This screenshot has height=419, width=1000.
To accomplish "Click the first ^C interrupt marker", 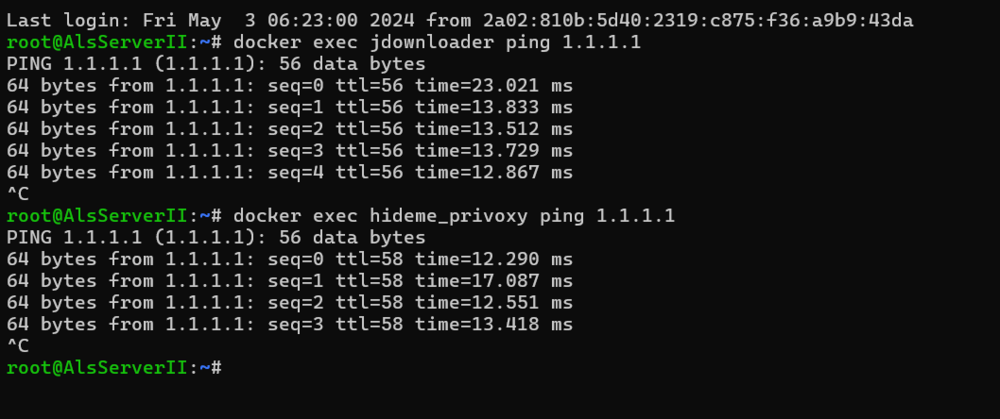I will pos(18,194).
